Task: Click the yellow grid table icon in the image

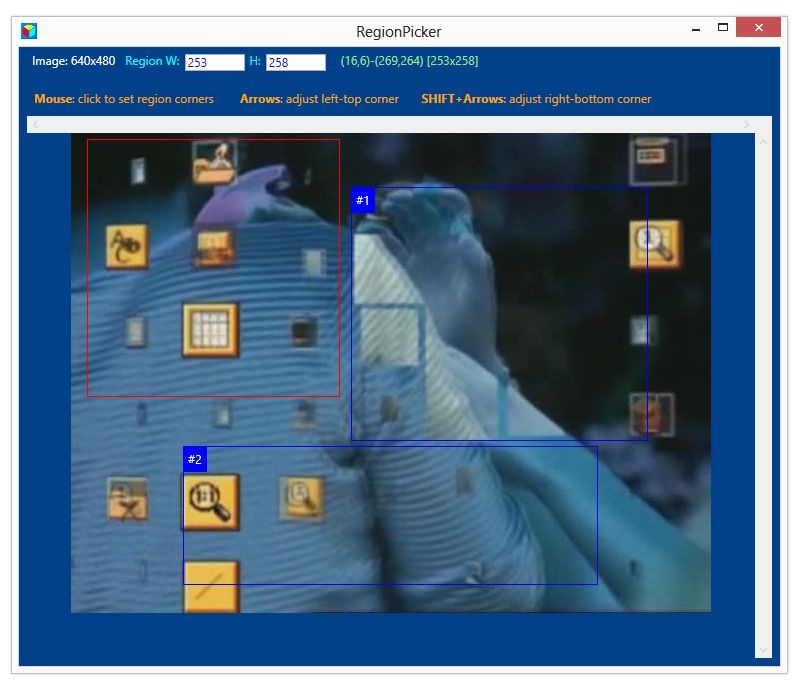Action: point(210,330)
